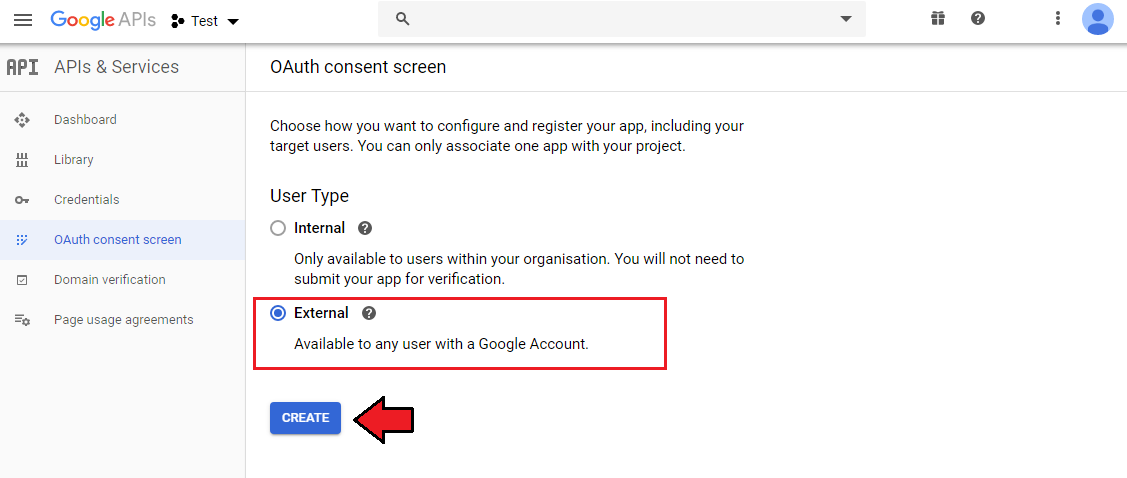Expand the search bar dropdown arrow

[846, 19]
